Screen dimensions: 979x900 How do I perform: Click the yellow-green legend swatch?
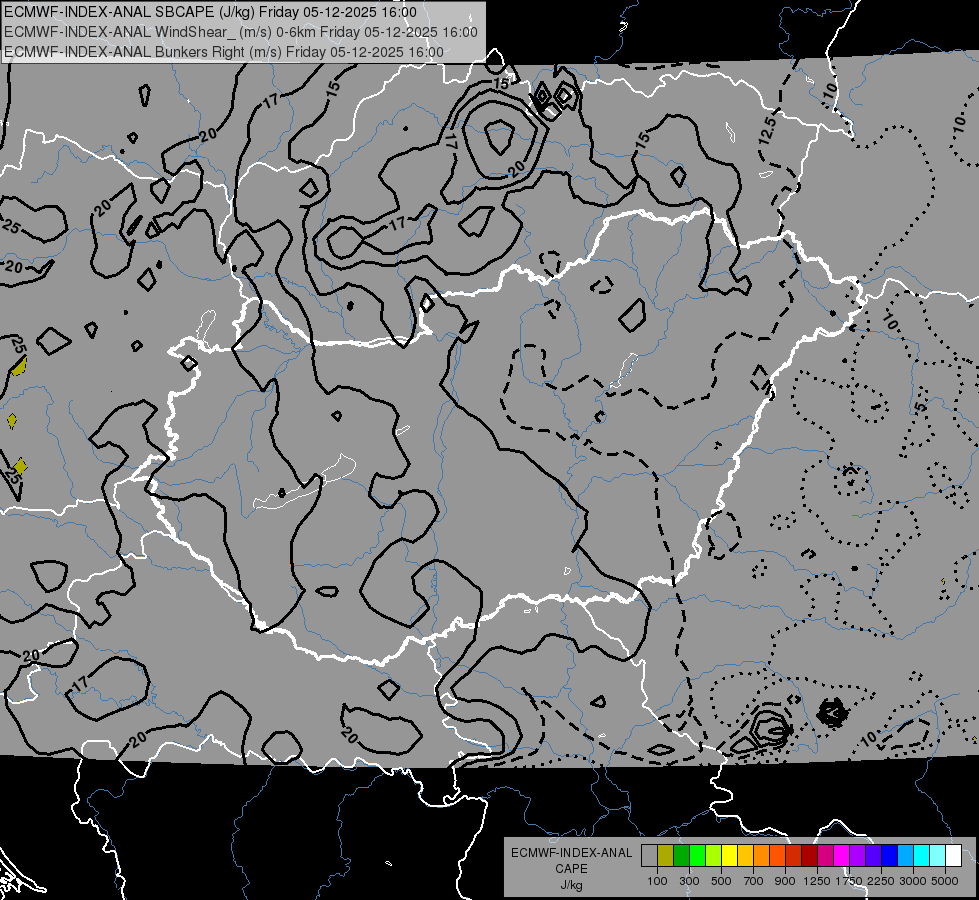714,856
